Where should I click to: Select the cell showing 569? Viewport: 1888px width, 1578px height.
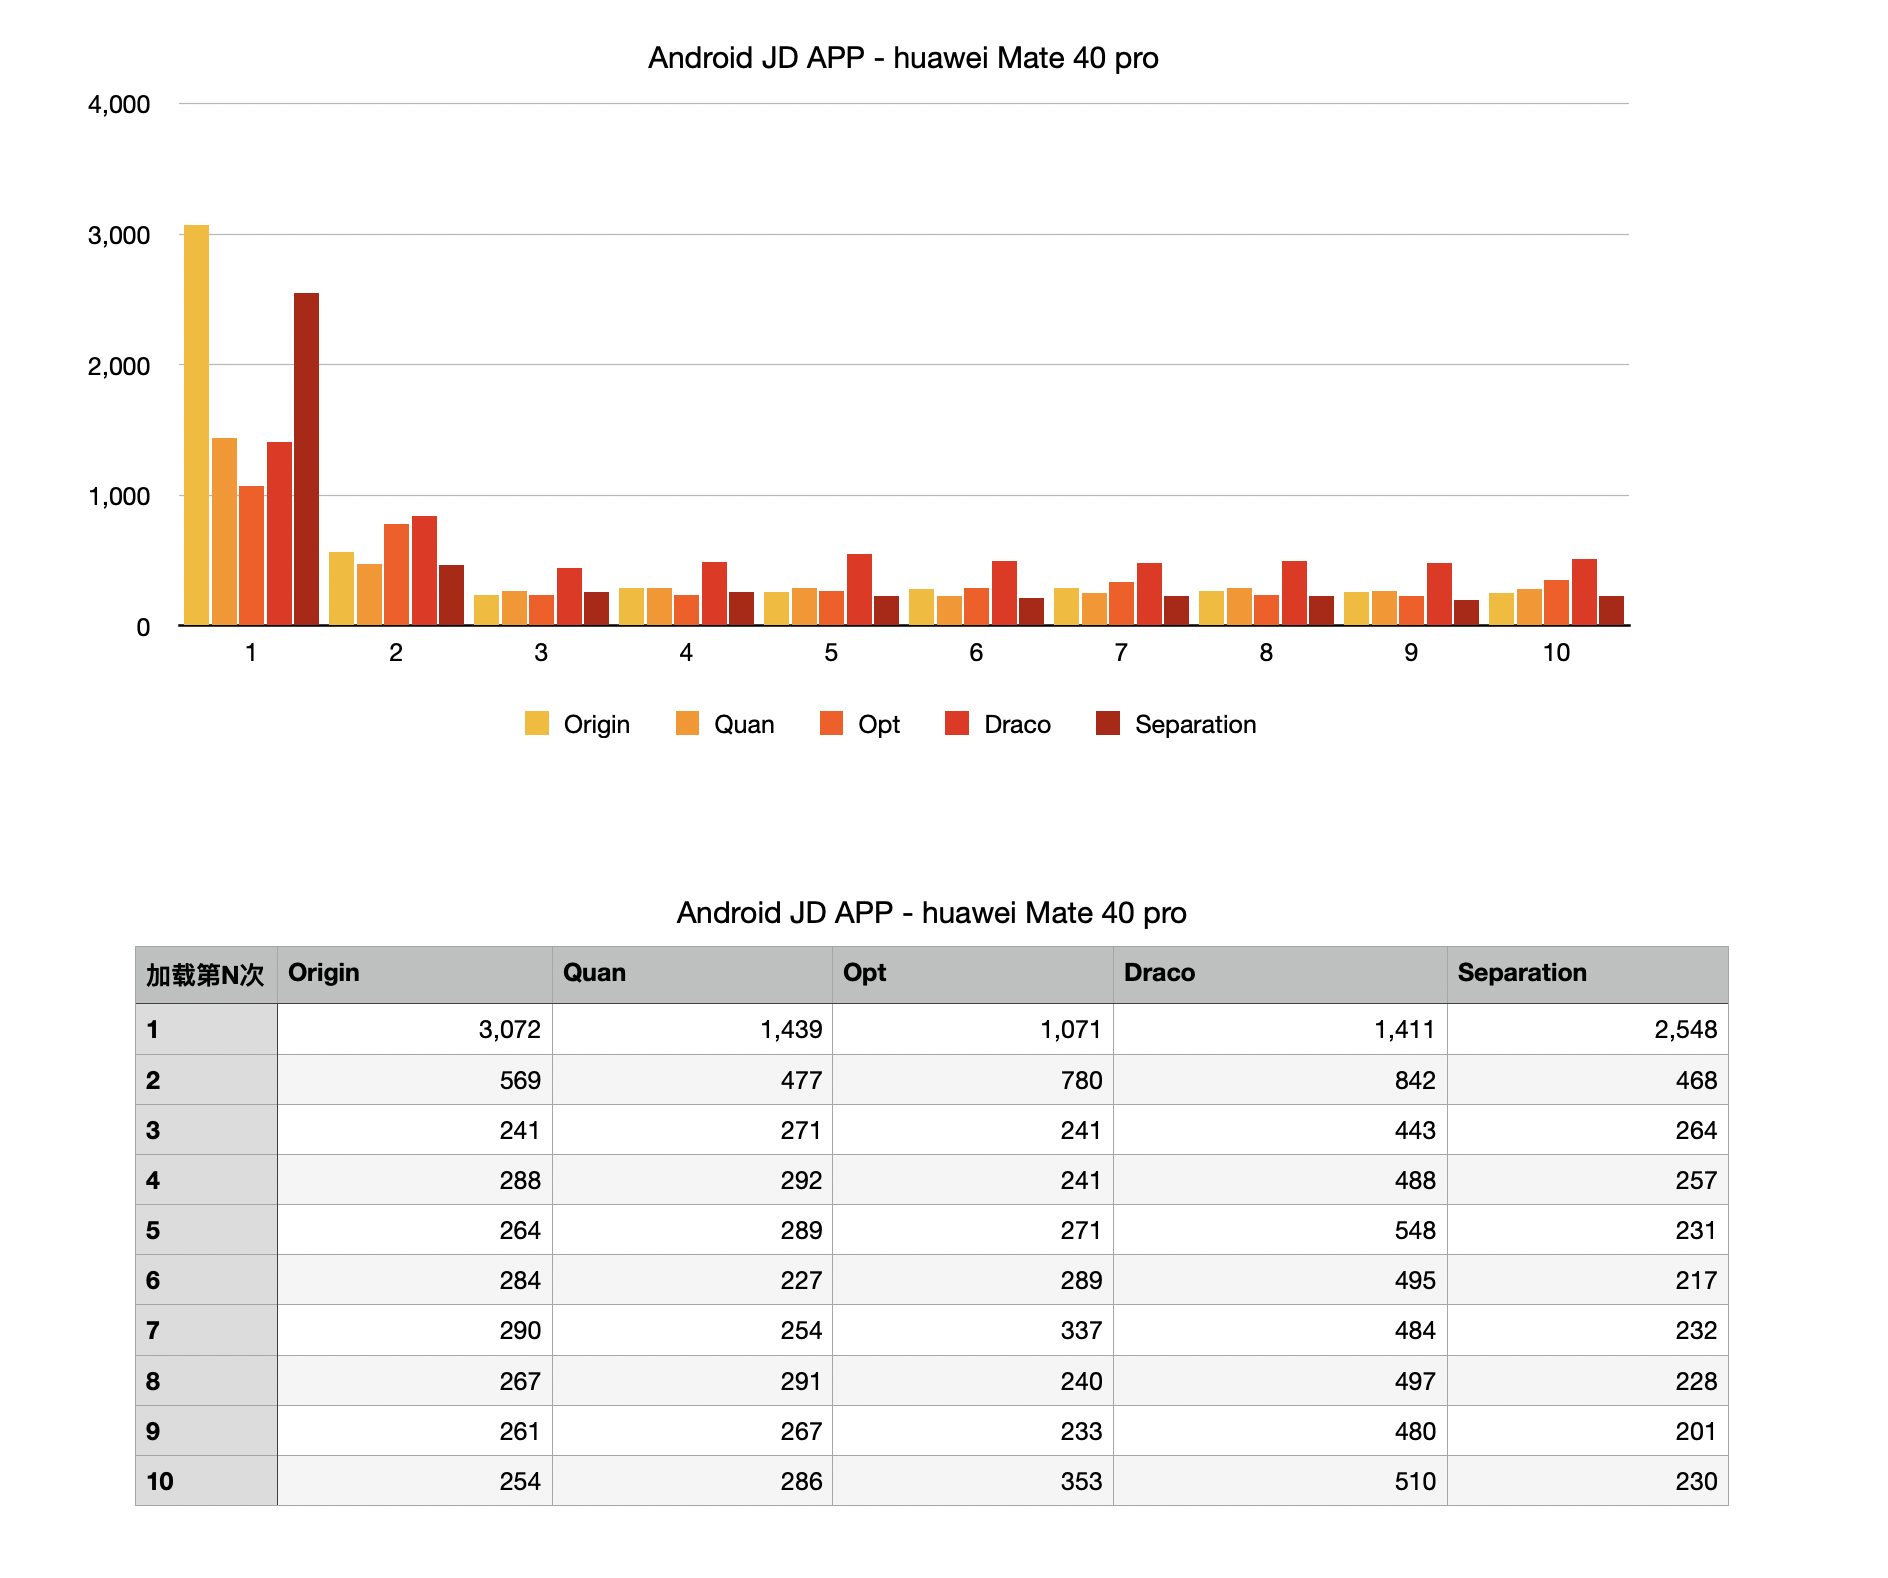tap(415, 1080)
